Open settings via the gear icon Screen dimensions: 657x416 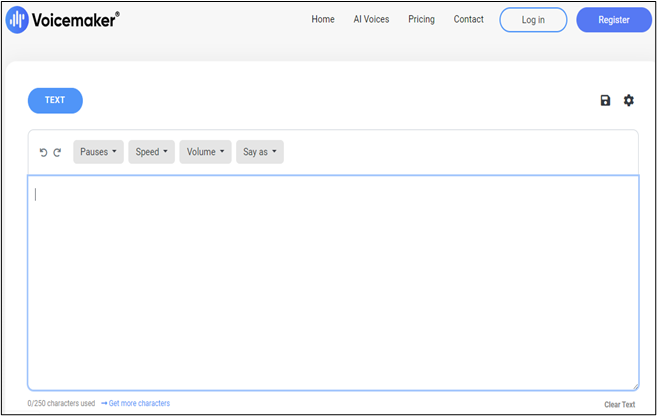[x=629, y=100]
